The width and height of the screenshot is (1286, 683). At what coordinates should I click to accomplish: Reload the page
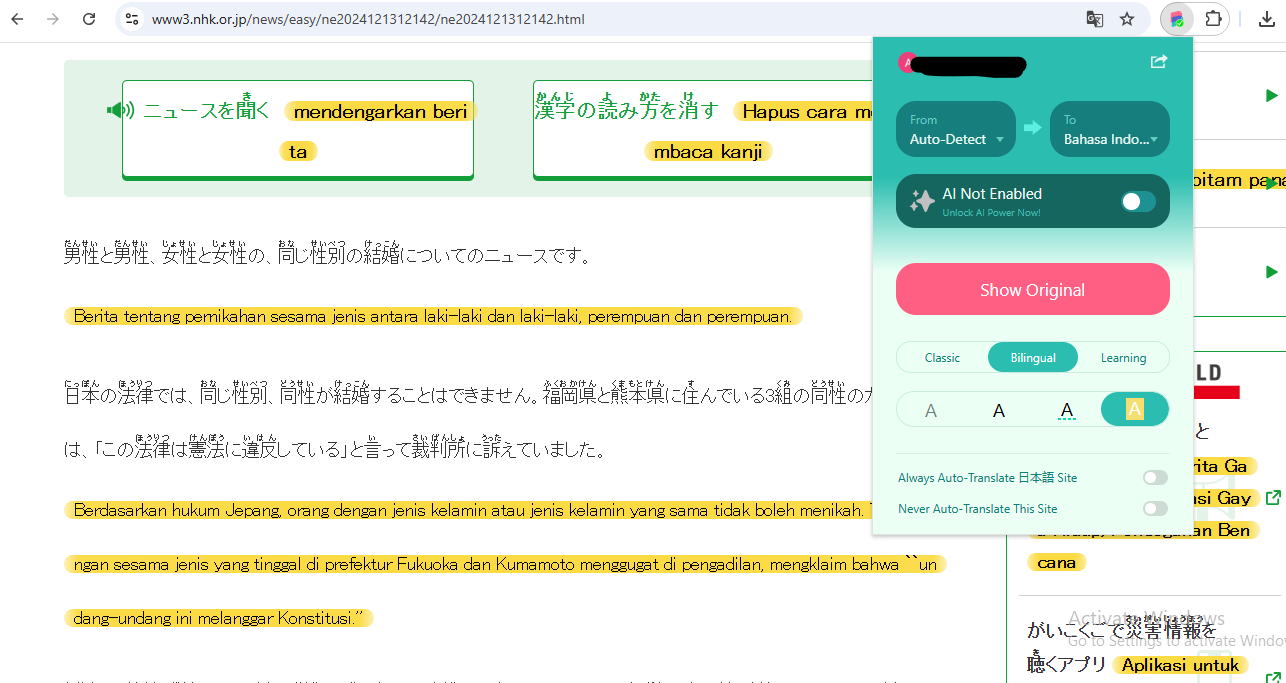[x=89, y=19]
